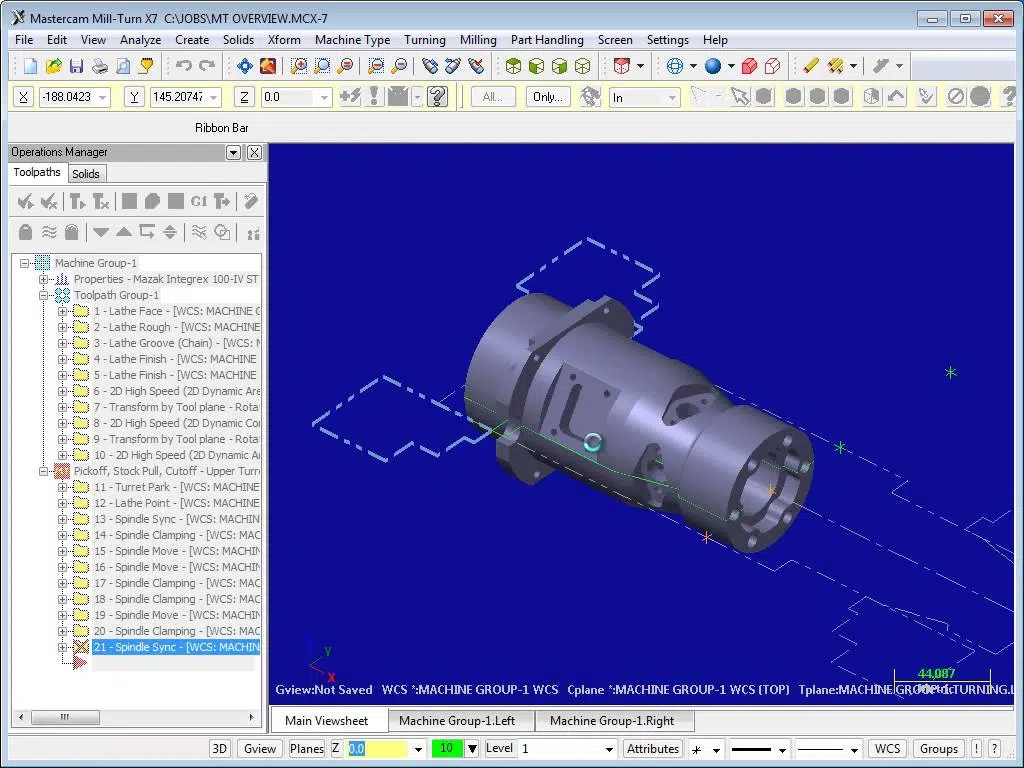The height and width of the screenshot is (768, 1024).
Task: Open the Machine Type menu
Action: [353, 40]
